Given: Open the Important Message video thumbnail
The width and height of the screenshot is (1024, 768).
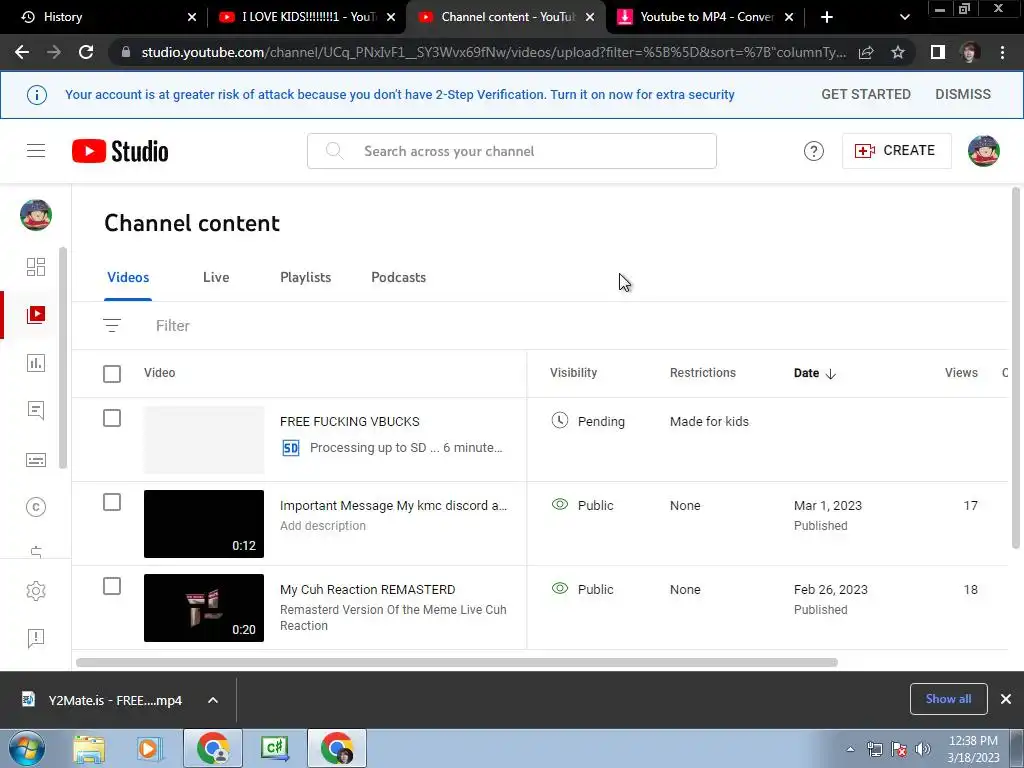Looking at the screenshot, I should (204, 524).
